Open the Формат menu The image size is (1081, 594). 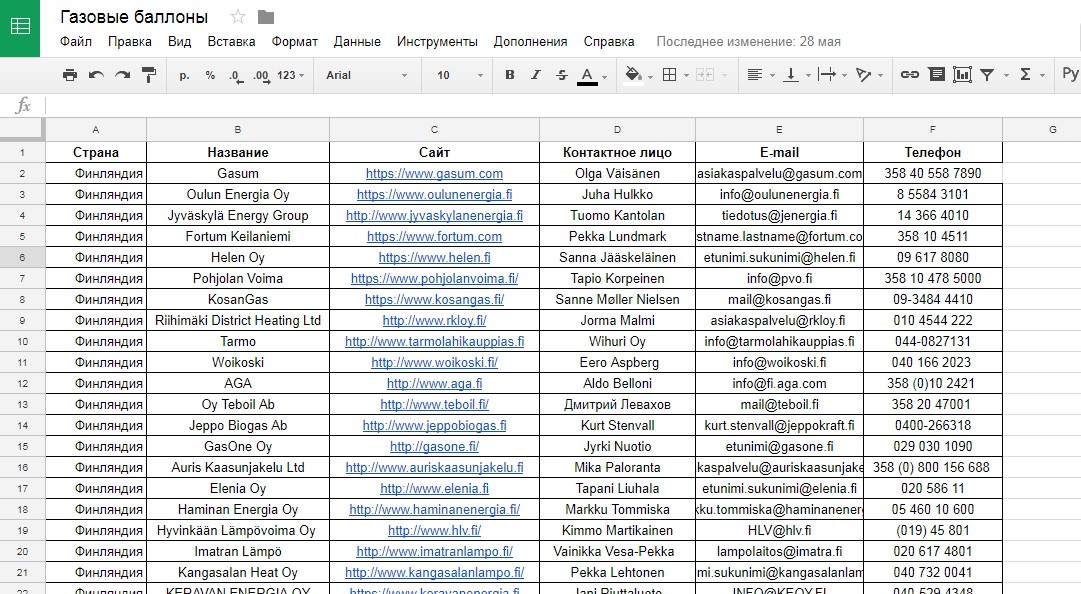pos(294,41)
